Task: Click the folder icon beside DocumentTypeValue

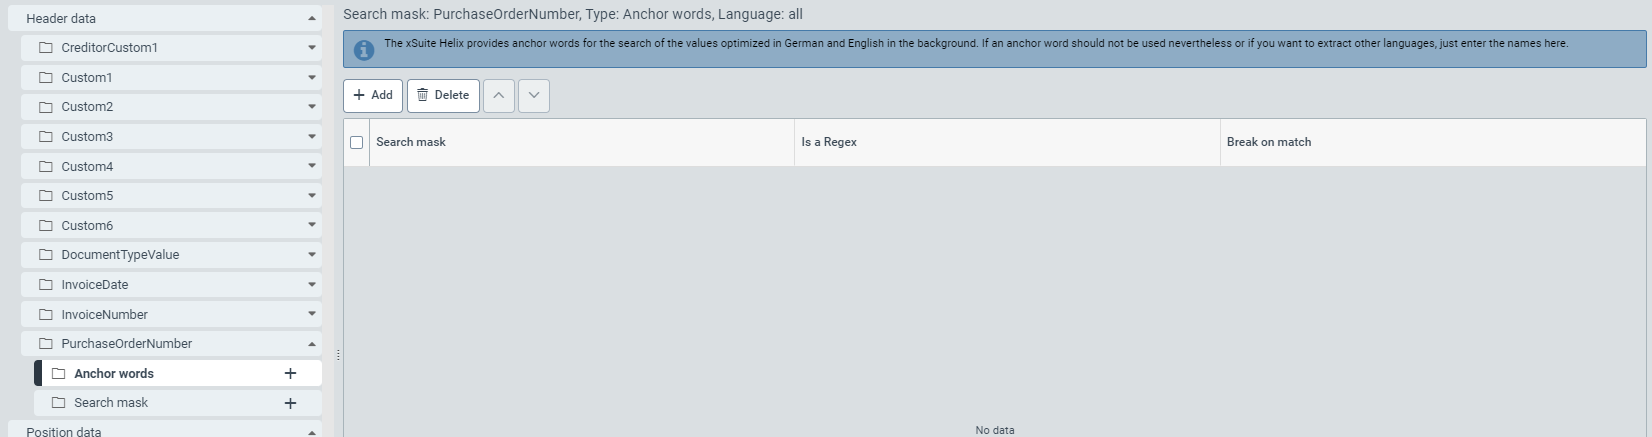Action: pos(45,255)
